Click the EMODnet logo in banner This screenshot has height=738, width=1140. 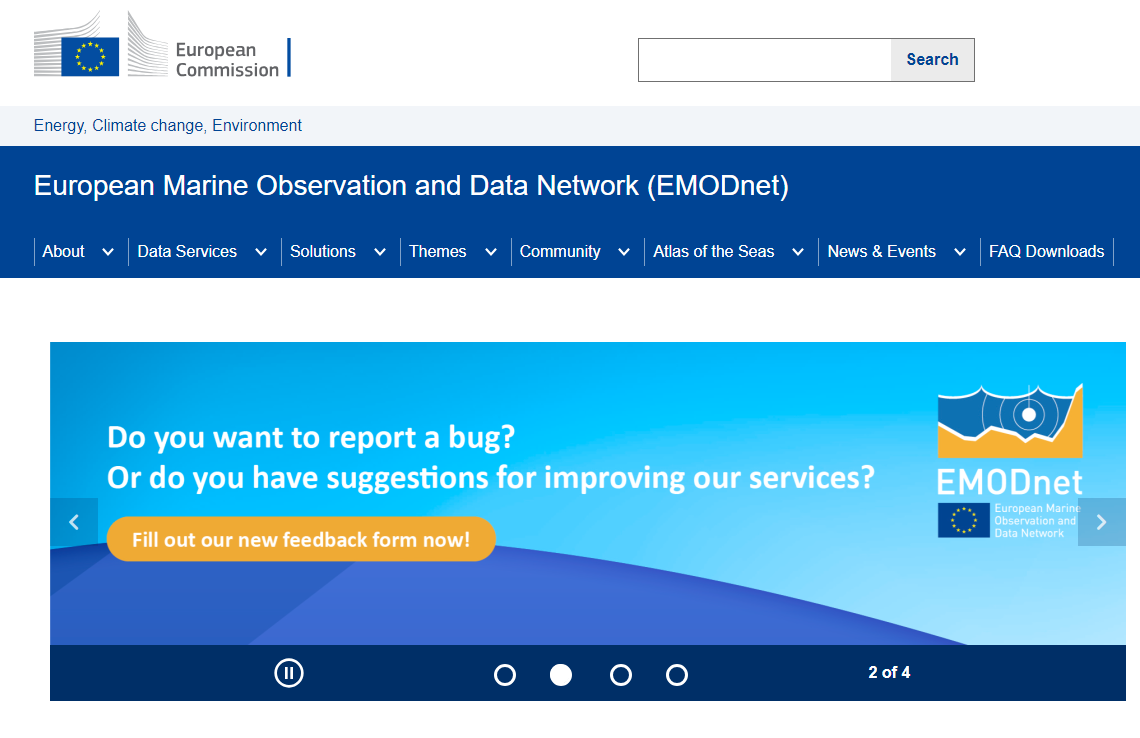pyautogui.click(x=1010, y=461)
